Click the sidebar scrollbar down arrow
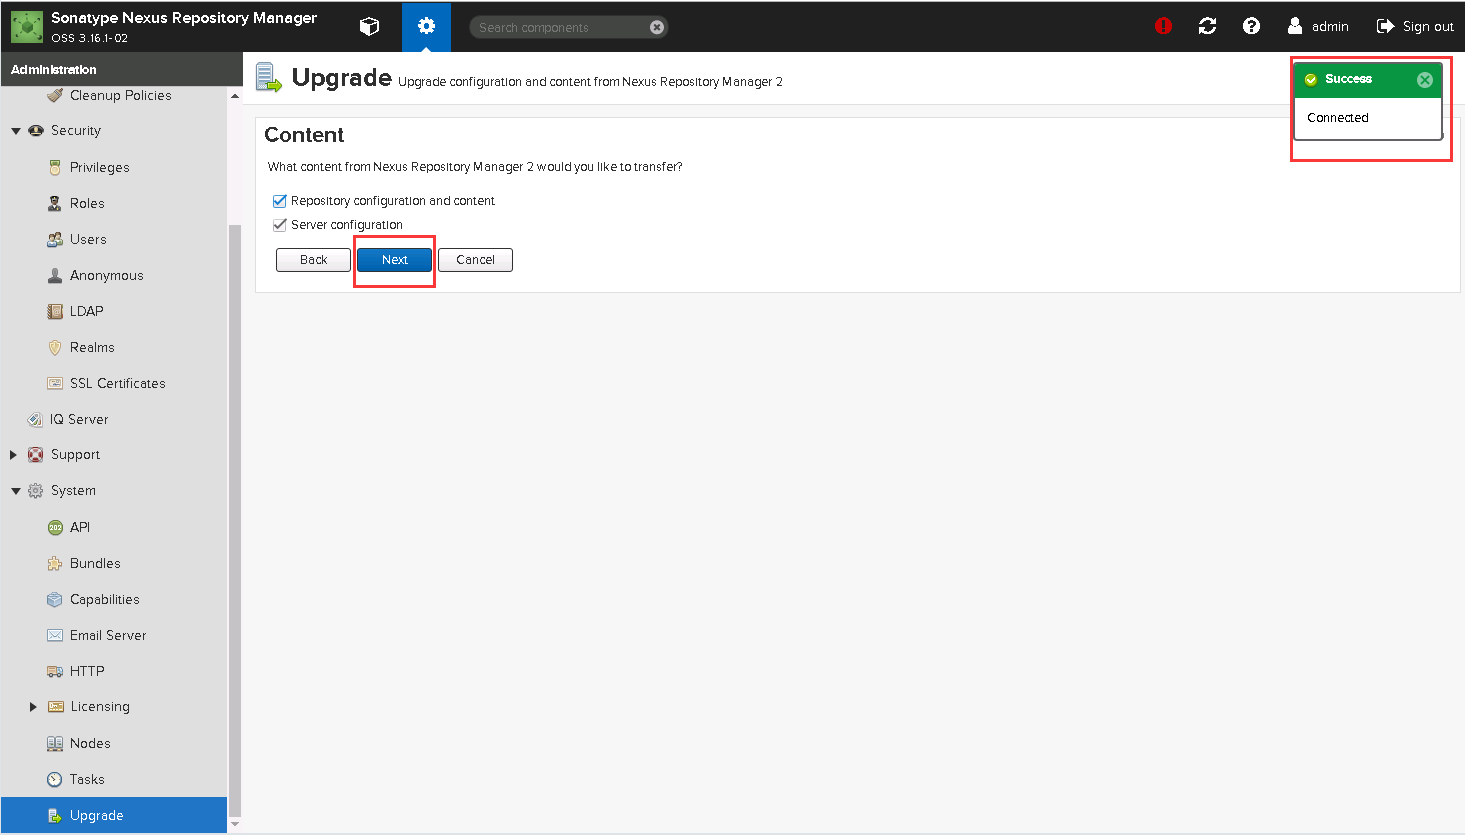Image resolution: width=1465 pixels, height=835 pixels. pos(235,825)
